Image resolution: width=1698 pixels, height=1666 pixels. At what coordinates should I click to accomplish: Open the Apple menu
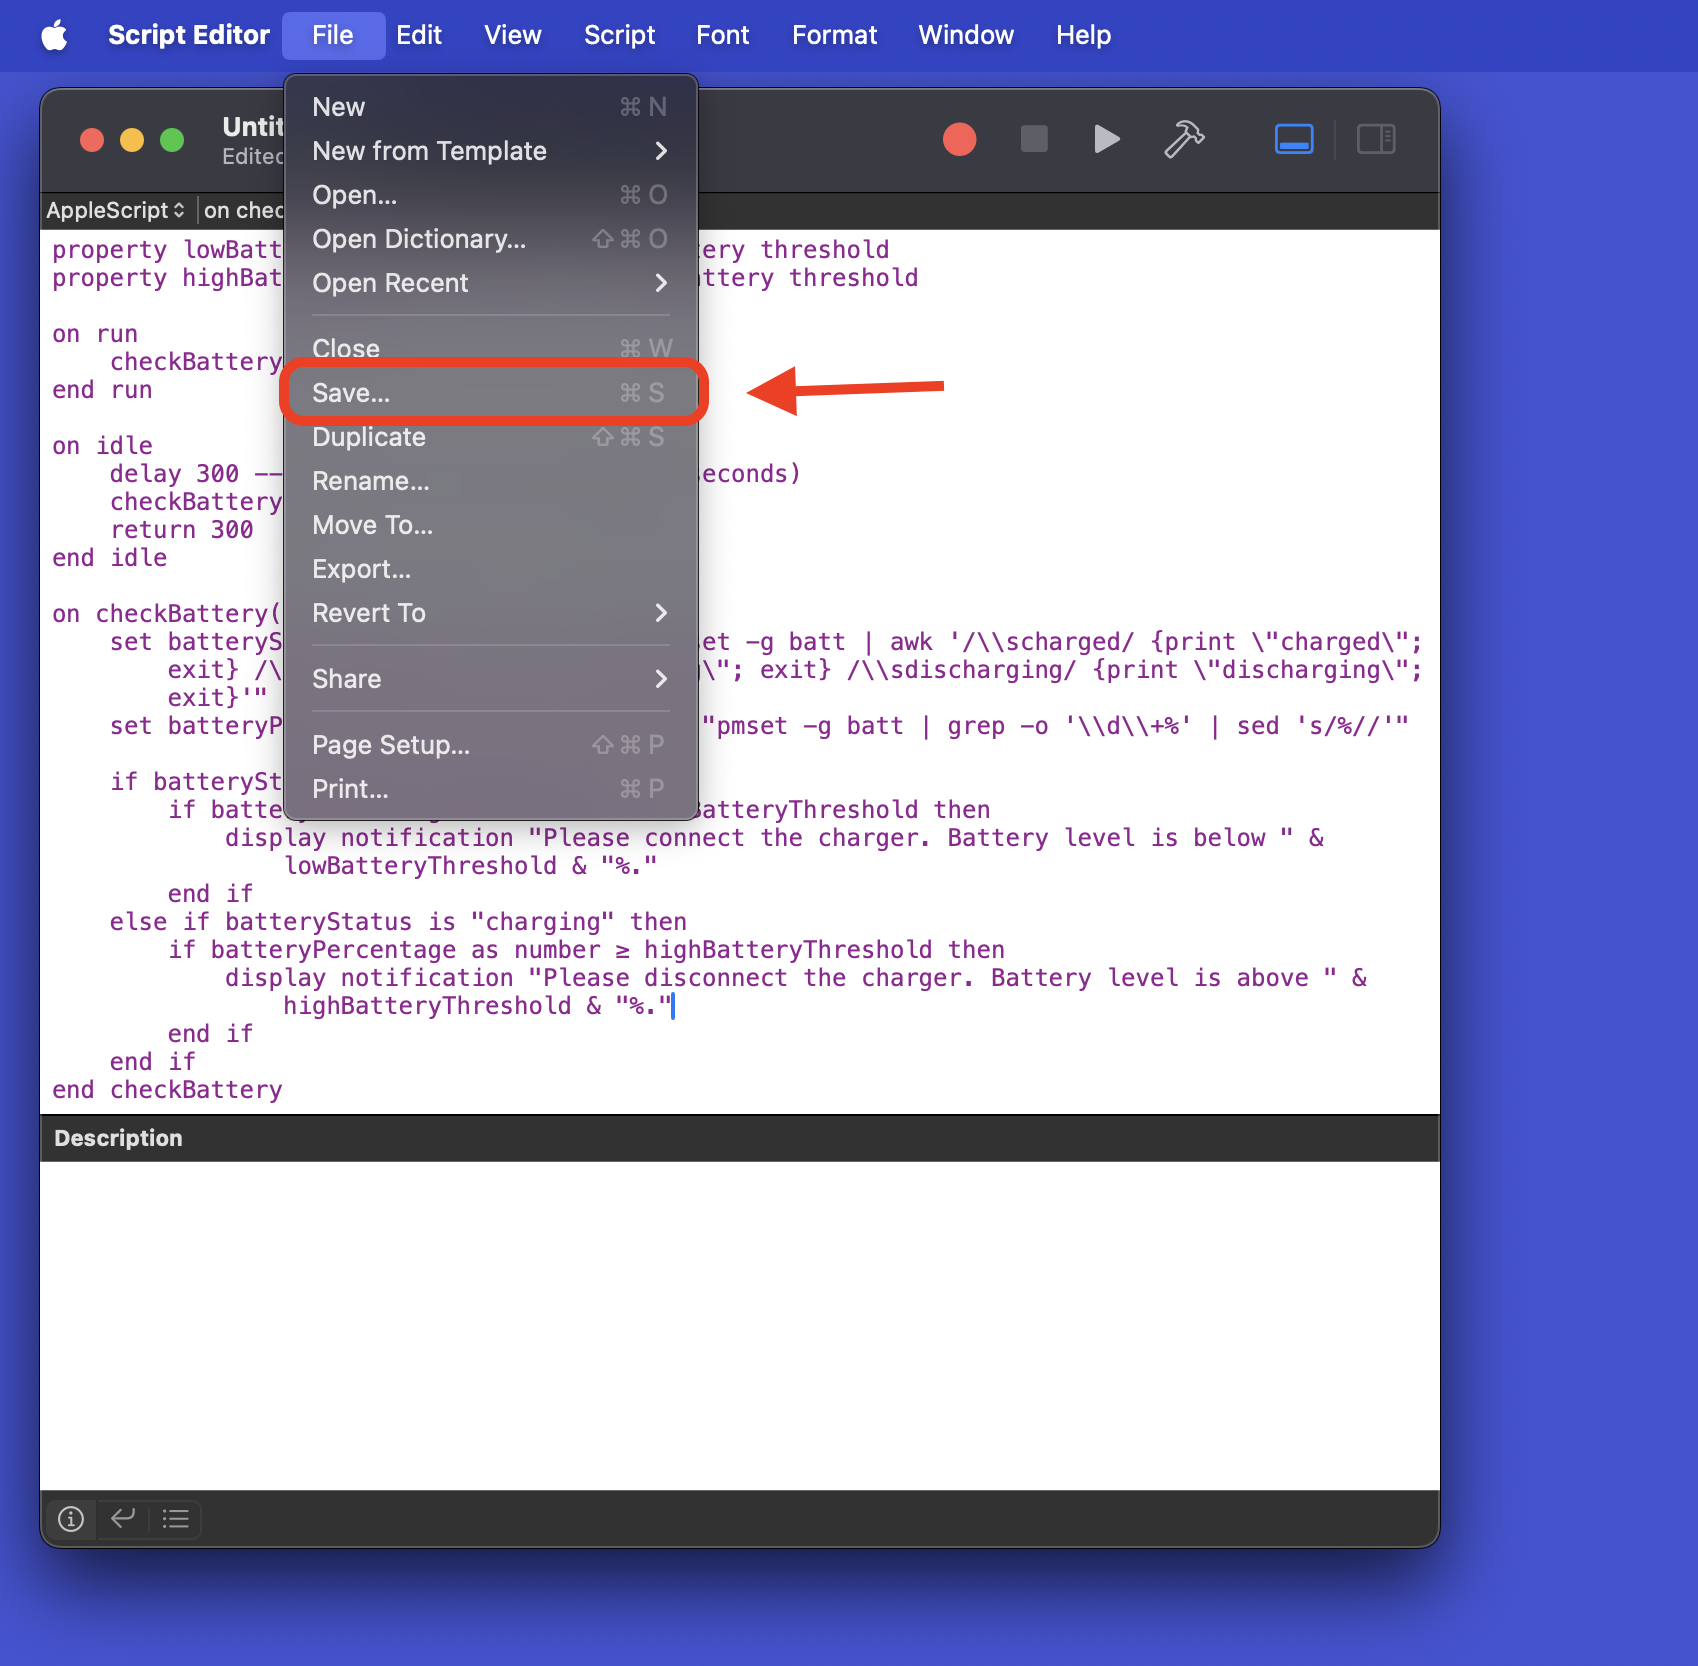tap(54, 36)
